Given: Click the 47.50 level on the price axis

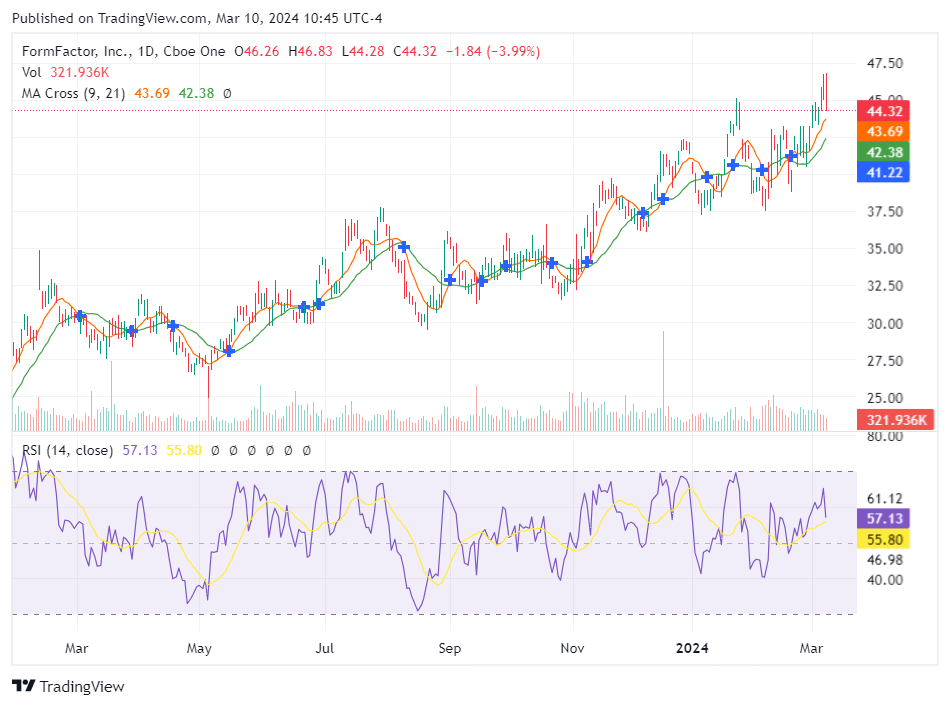Looking at the screenshot, I should pyautogui.click(x=885, y=63).
